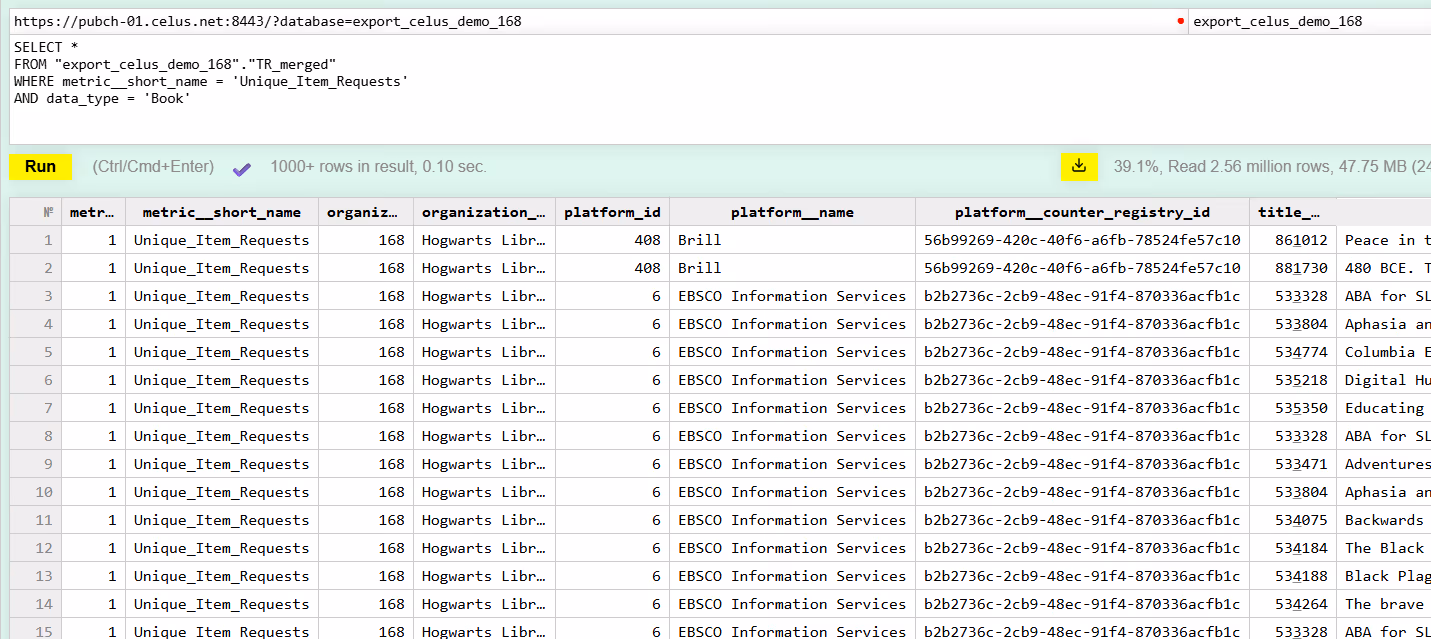Click title id 533471 in row 9
The width and height of the screenshot is (1431, 639).
(1292, 464)
